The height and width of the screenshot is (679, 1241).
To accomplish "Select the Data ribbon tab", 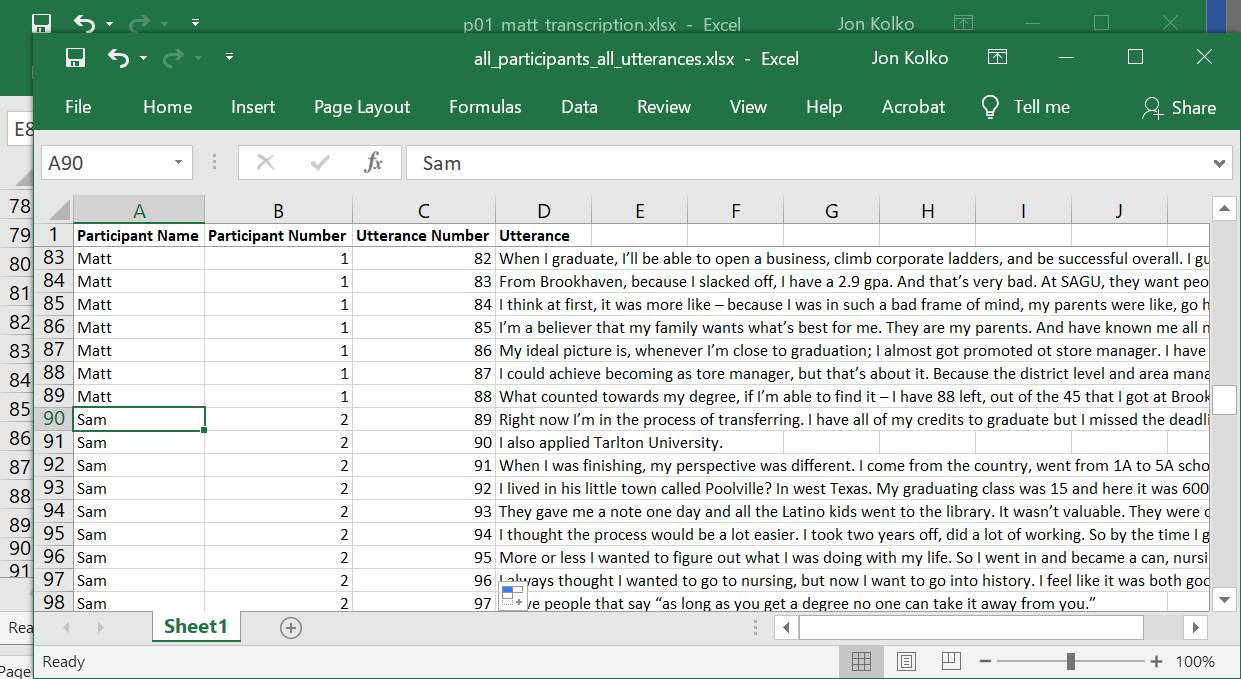I will tap(579, 107).
